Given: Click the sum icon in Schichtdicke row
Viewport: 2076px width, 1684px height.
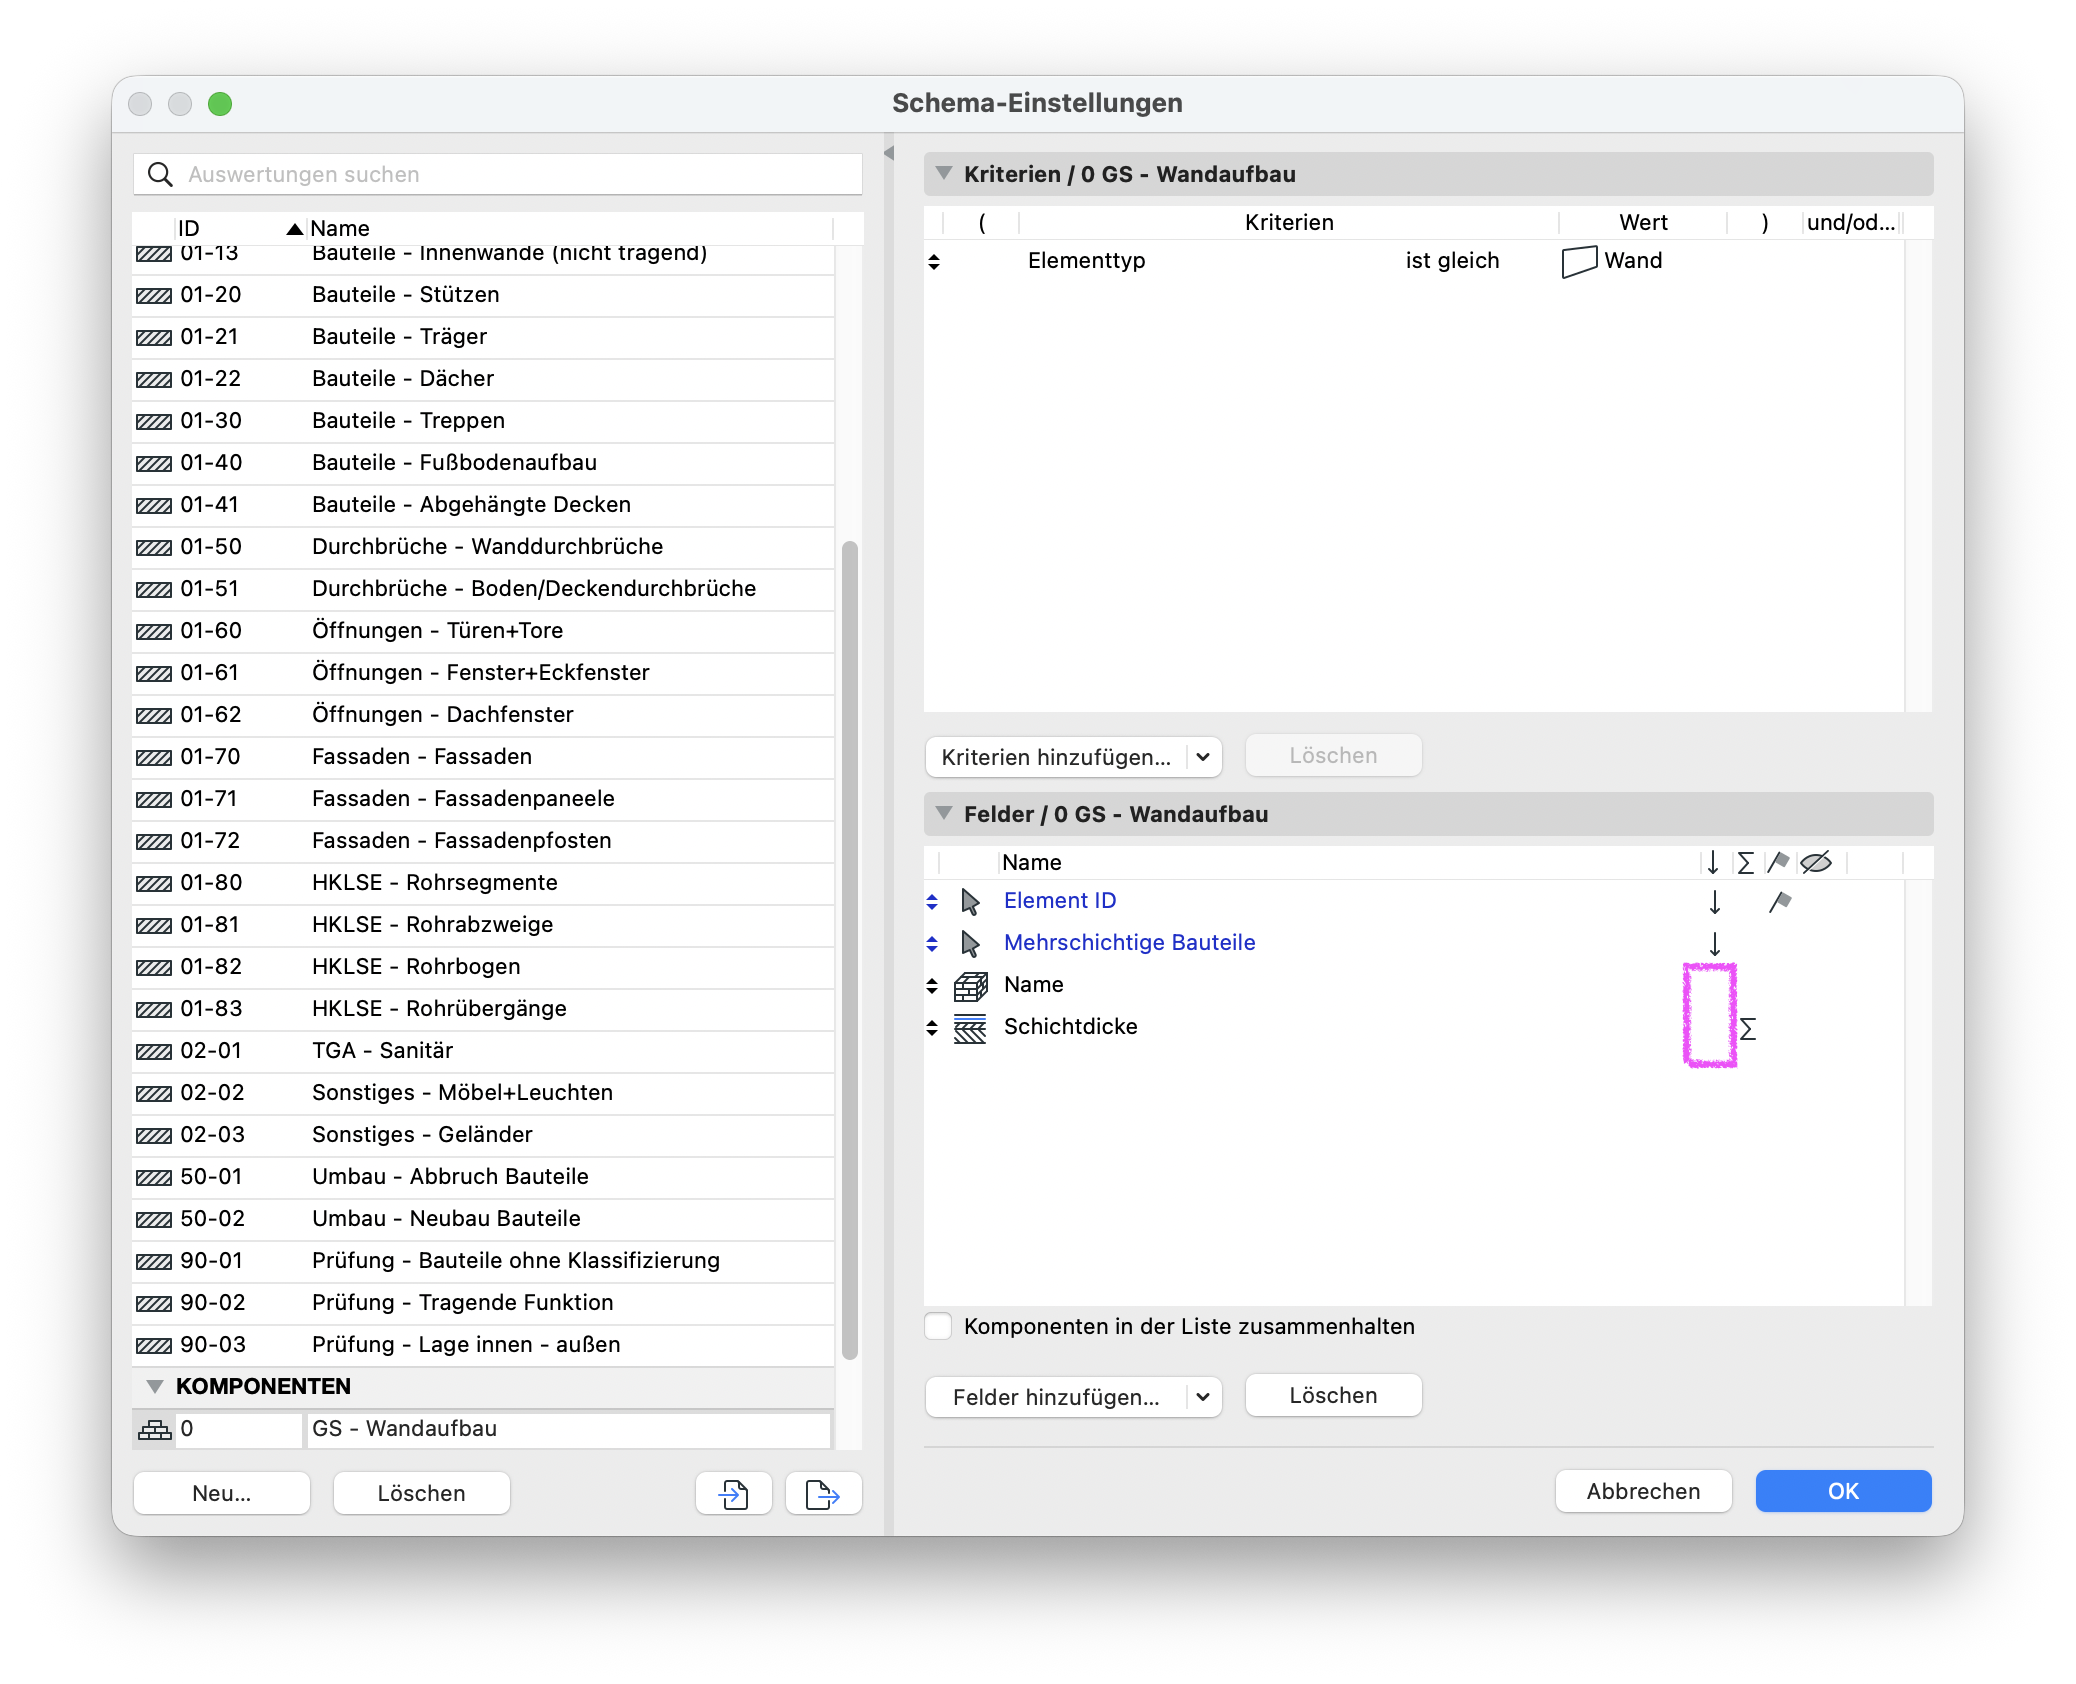Looking at the screenshot, I should (1747, 1028).
